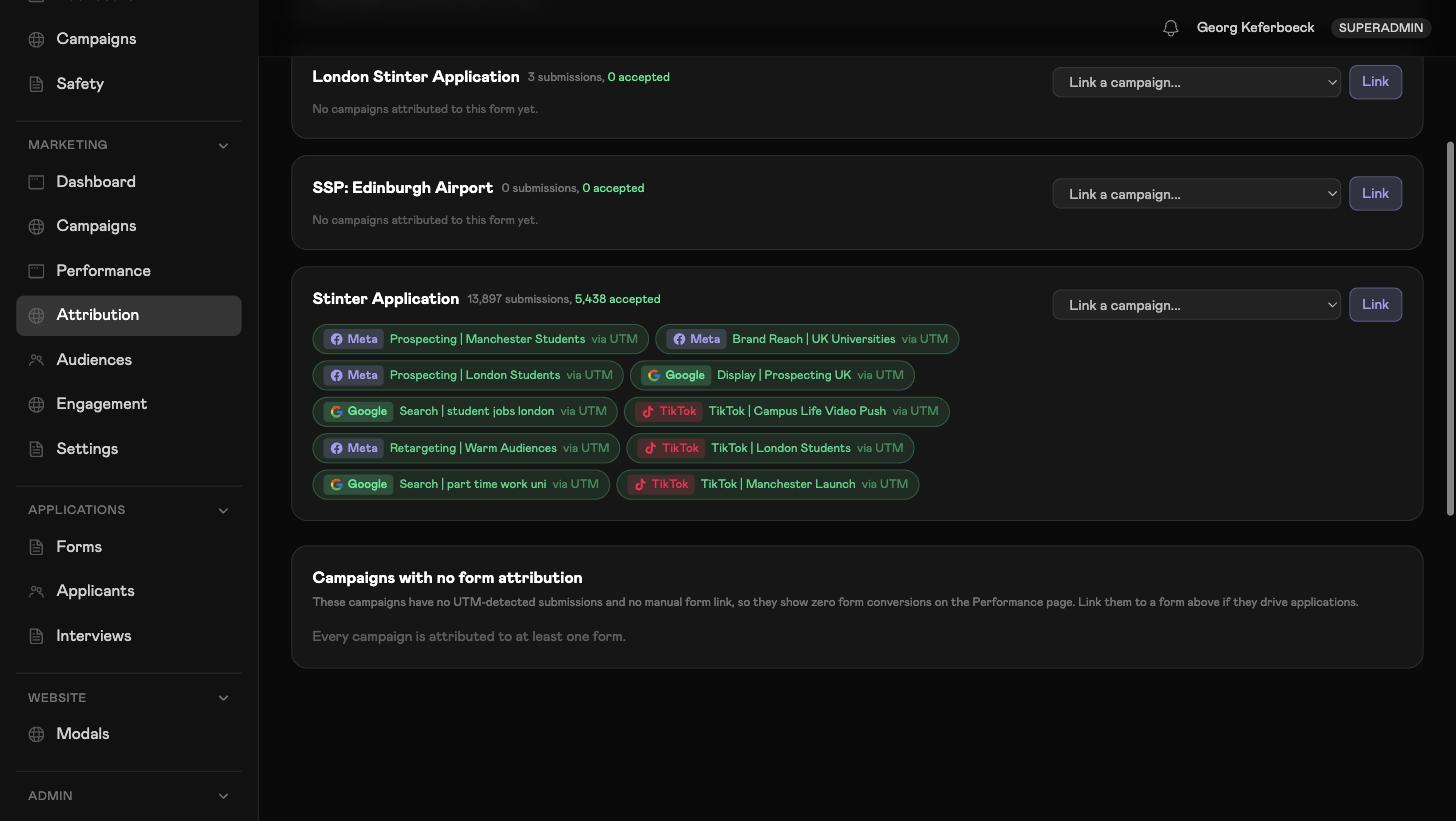Click 'SSP: Edinburgh Airport' form title

(x=403, y=188)
